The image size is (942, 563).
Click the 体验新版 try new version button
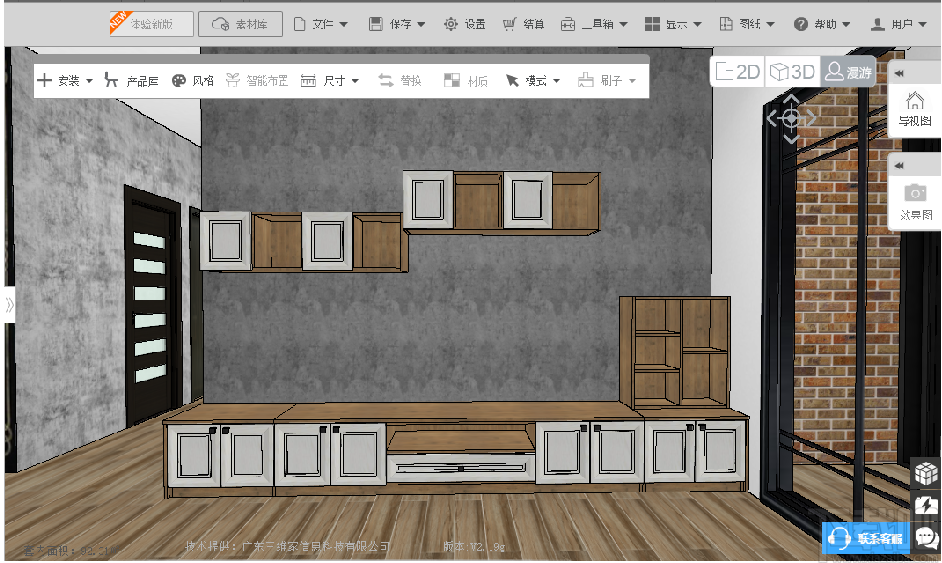[x=151, y=24]
